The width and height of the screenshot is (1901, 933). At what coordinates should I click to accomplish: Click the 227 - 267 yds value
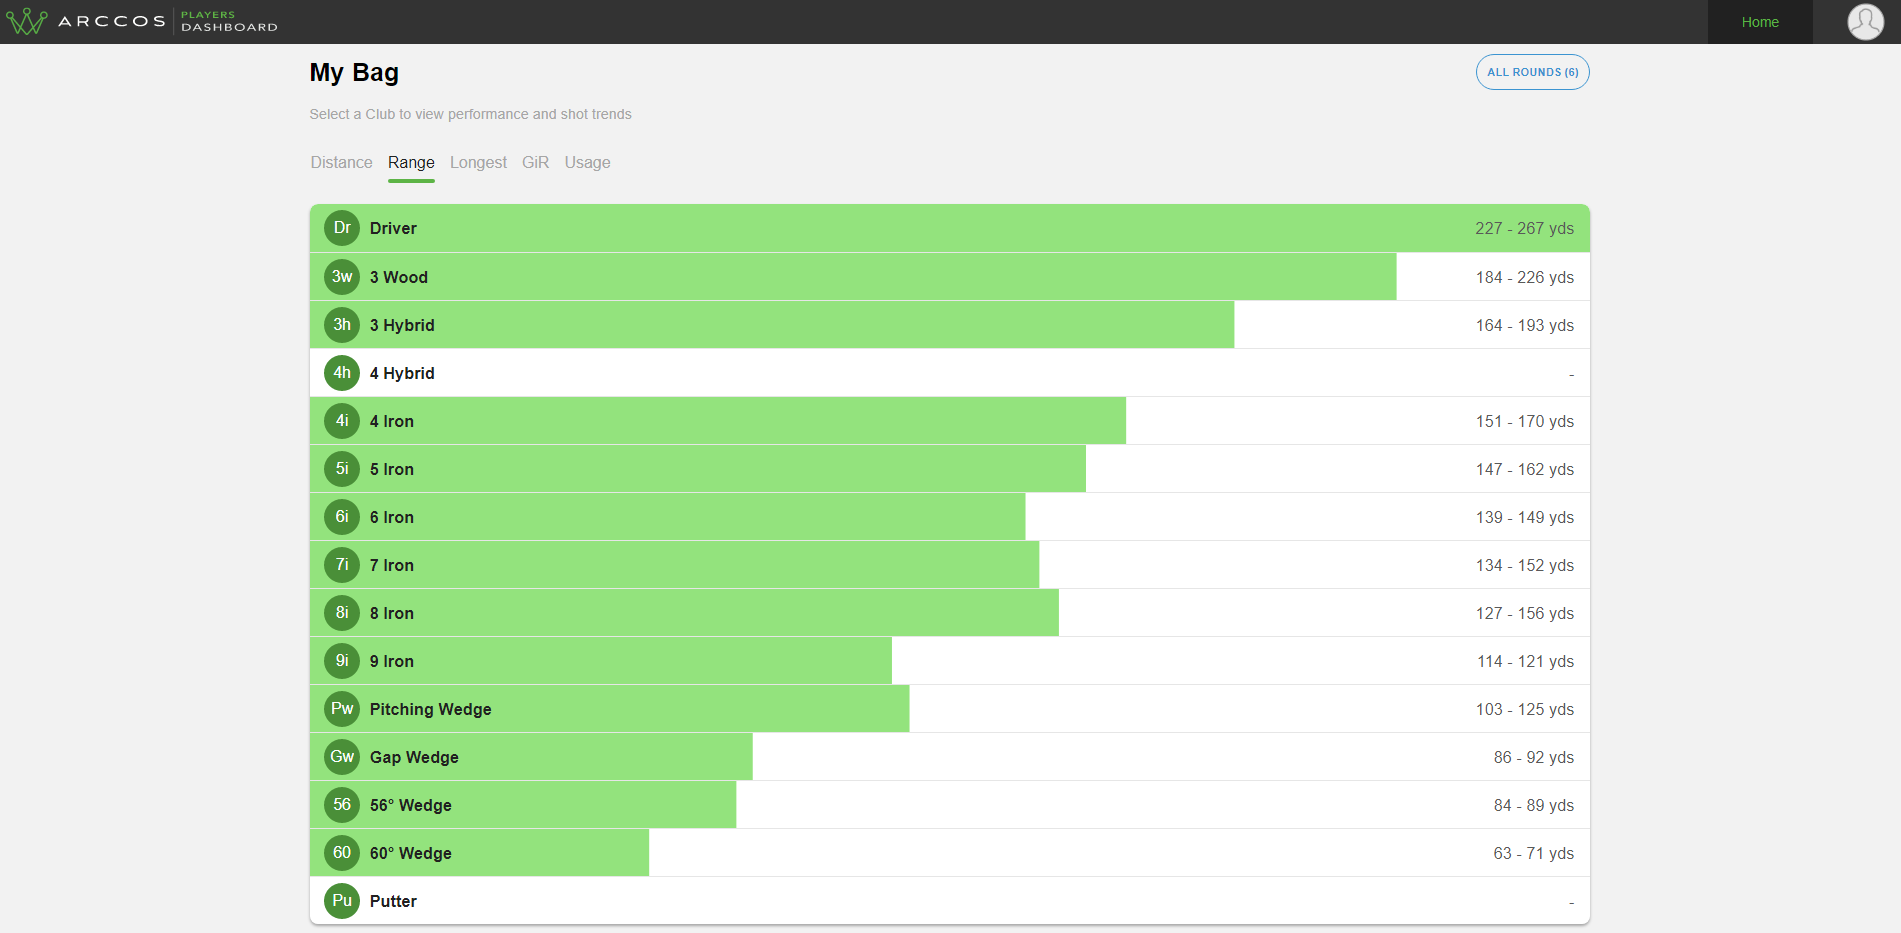coord(1524,228)
